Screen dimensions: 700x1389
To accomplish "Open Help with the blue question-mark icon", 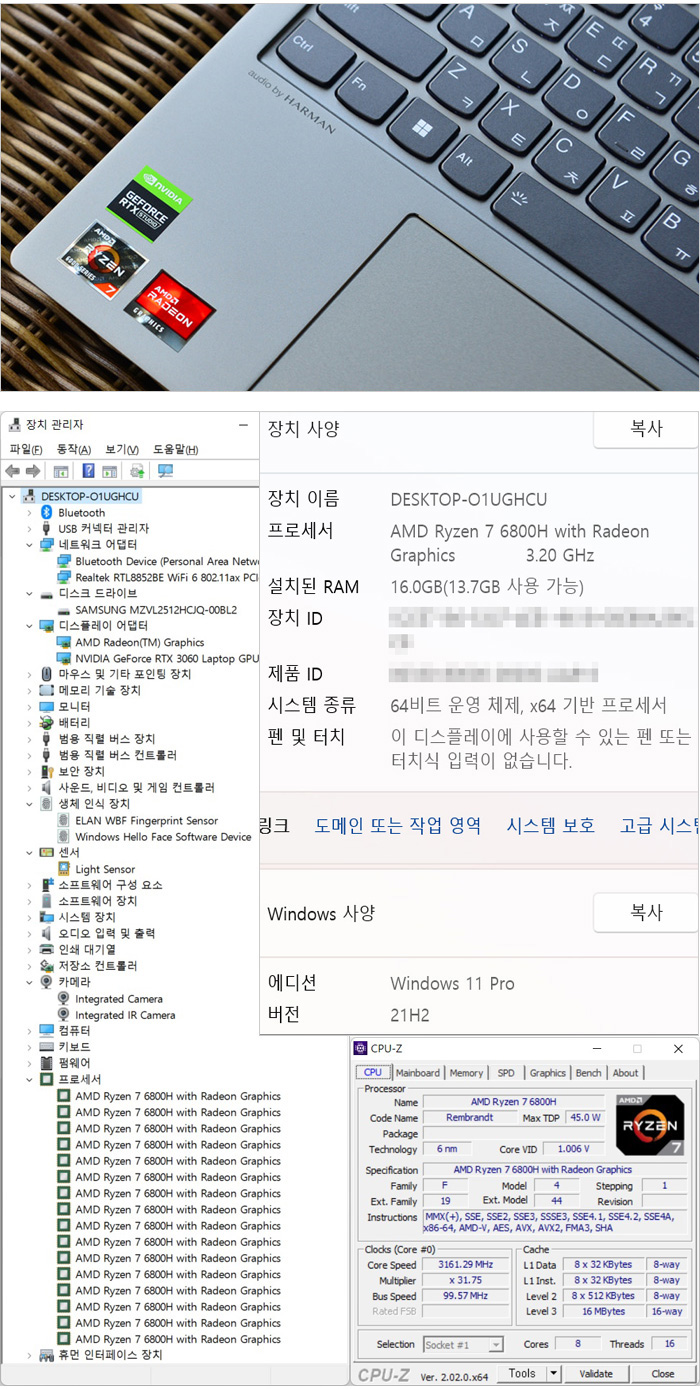I will (88, 471).
